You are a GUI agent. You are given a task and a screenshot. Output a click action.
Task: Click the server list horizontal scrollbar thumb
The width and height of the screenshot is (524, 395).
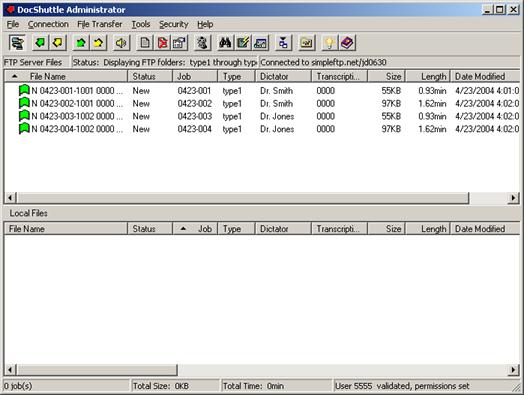pos(243,198)
